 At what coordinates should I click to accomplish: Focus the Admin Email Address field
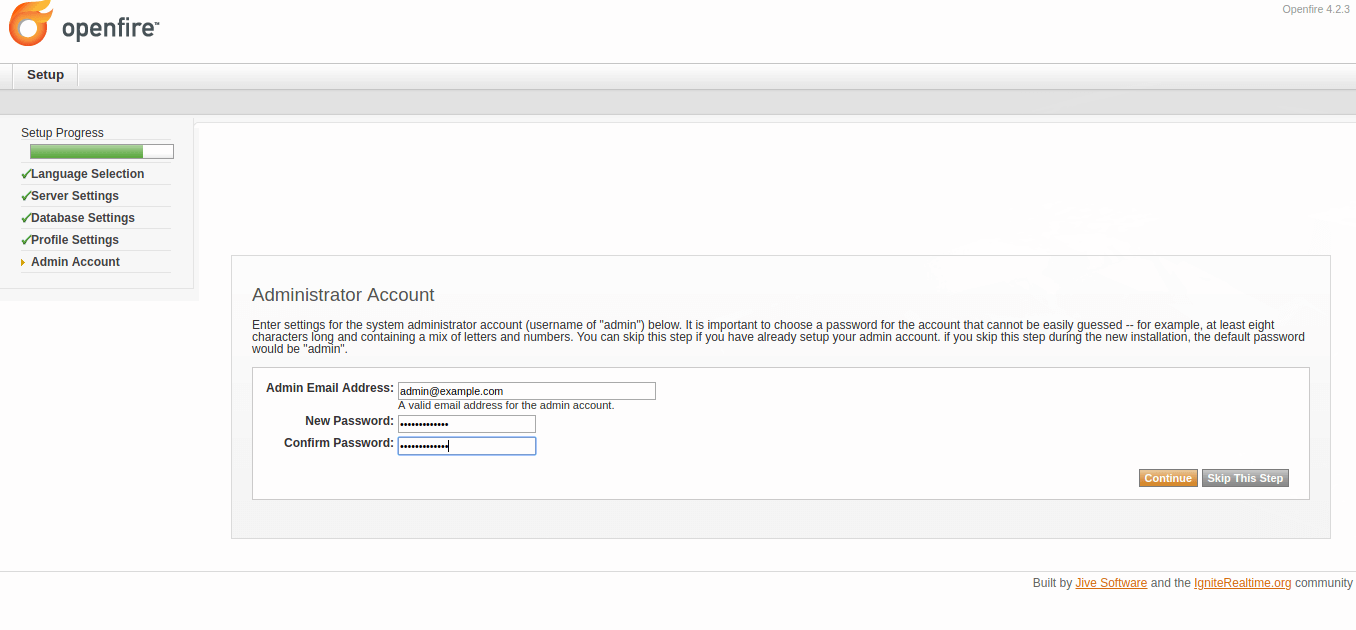526,391
